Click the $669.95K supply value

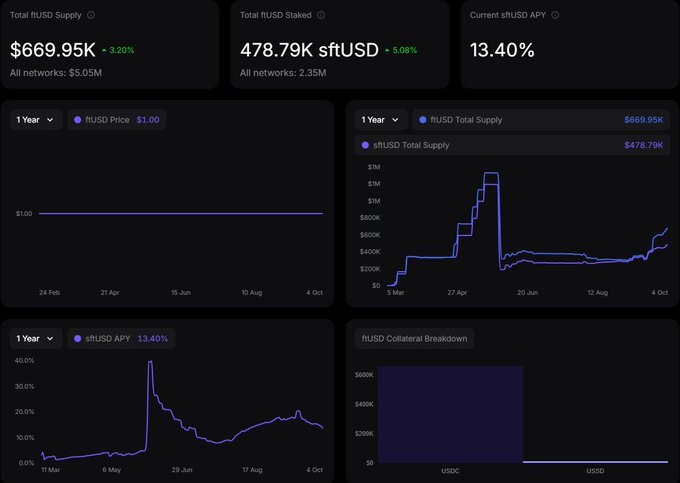(x=52, y=50)
